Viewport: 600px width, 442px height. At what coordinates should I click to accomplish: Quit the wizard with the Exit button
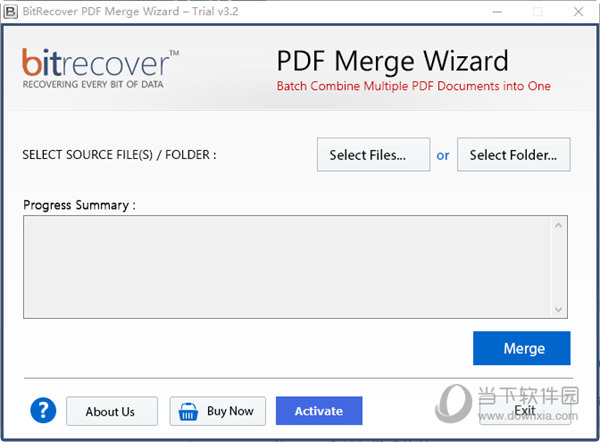pyautogui.click(x=525, y=410)
